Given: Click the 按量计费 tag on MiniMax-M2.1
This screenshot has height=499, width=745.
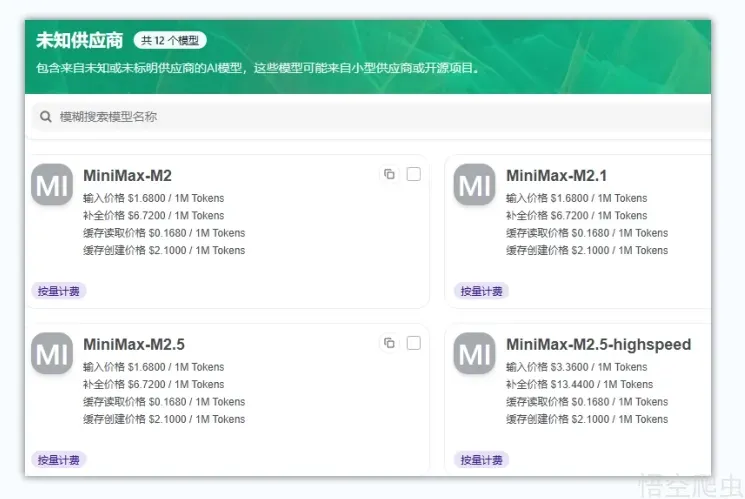Looking at the screenshot, I should pos(481,291).
